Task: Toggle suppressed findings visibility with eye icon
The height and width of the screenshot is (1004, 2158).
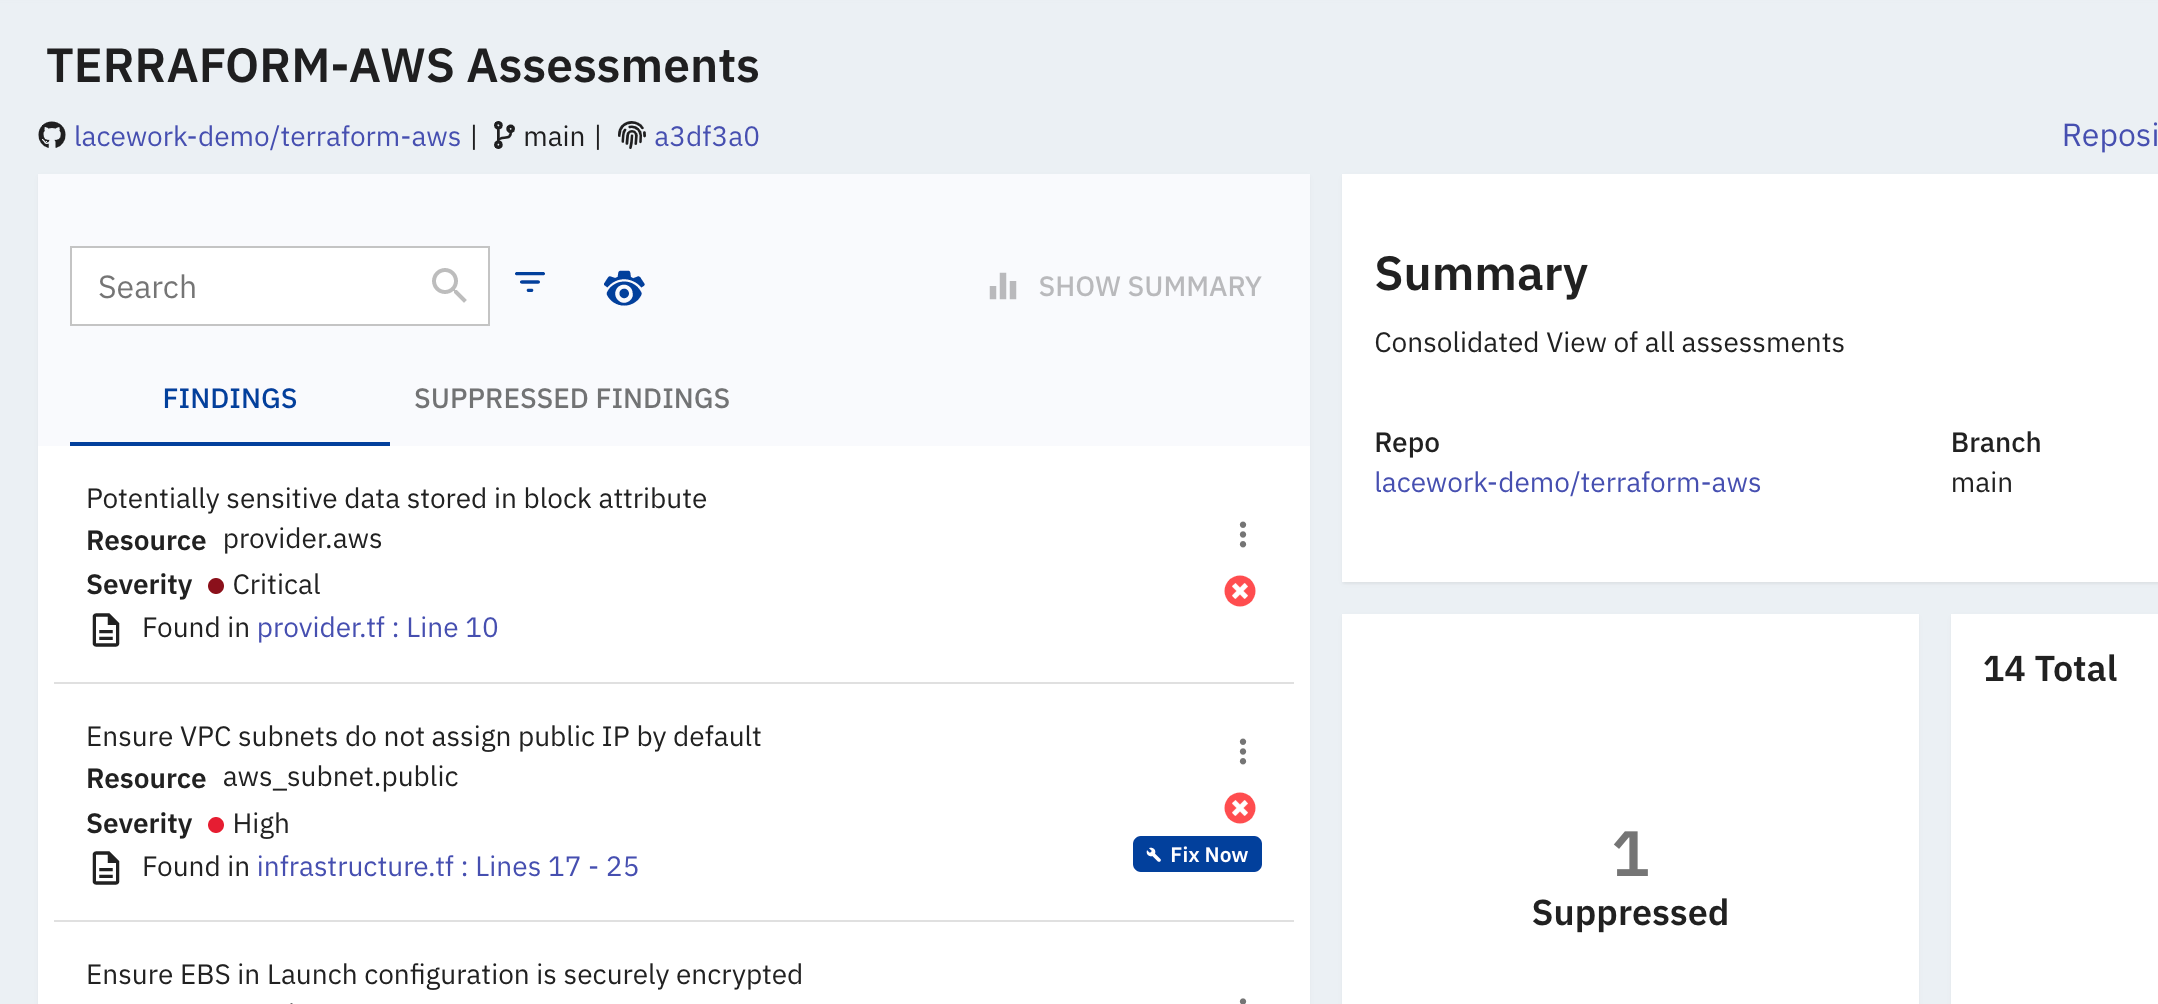Action: tap(624, 288)
